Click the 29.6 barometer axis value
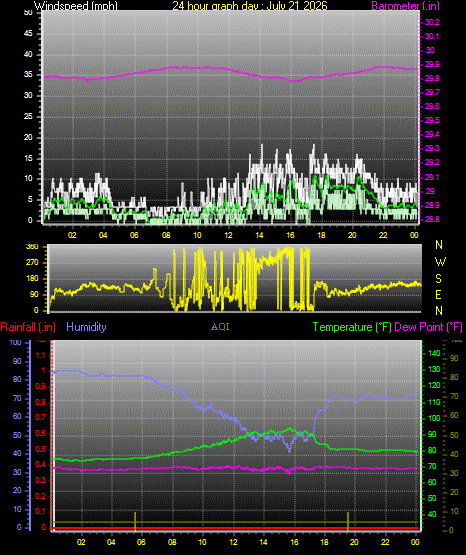 coord(432,106)
